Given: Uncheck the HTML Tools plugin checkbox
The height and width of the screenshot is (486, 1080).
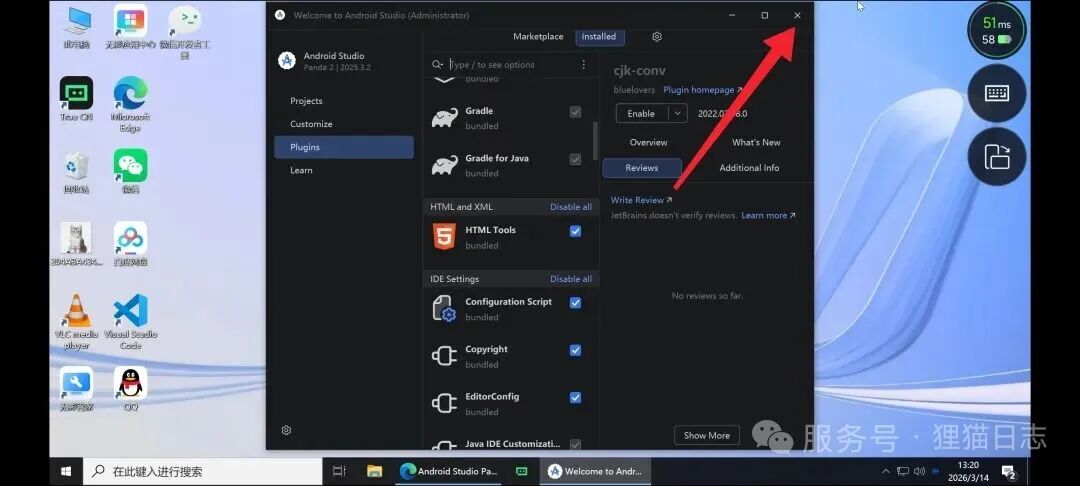Looking at the screenshot, I should (575, 231).
